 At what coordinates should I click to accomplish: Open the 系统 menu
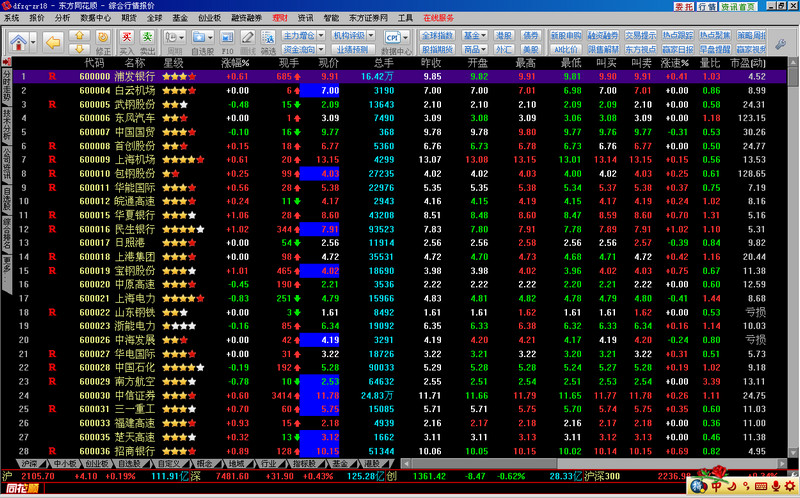pyautogui.click(x=11, y=18)
